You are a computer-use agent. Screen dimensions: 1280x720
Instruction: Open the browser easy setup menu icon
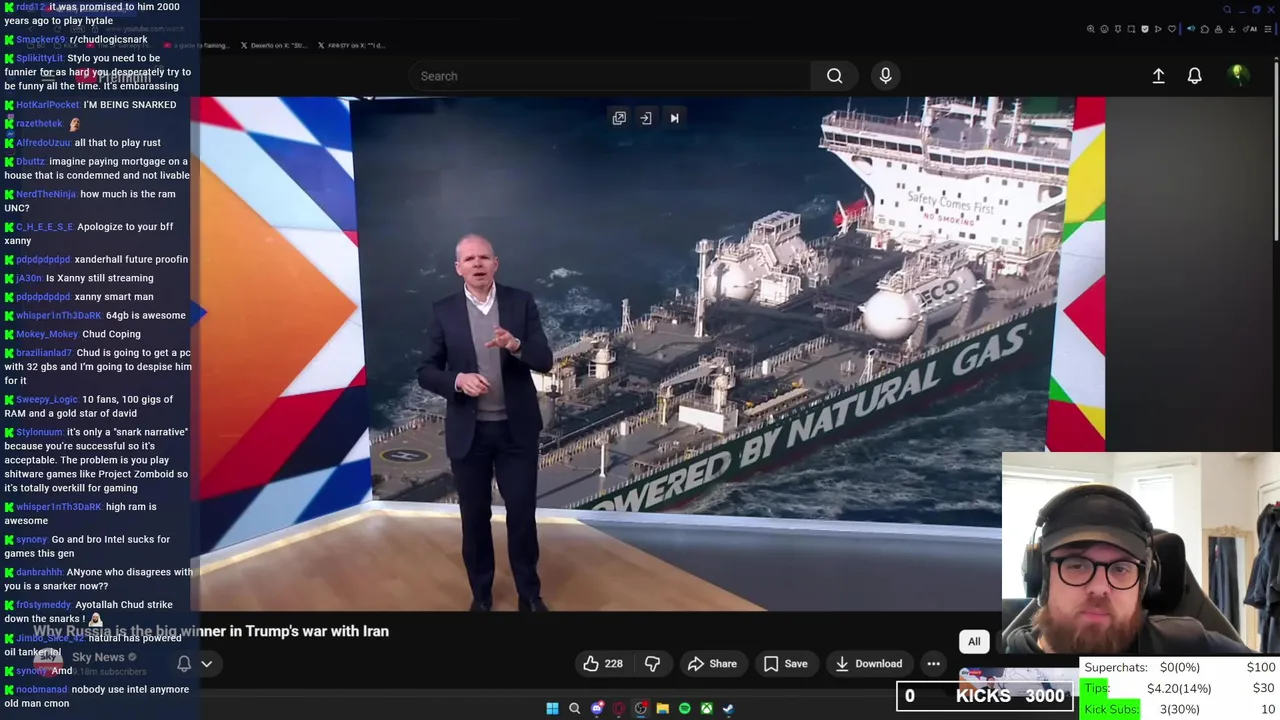click(x=1268, y=29)
